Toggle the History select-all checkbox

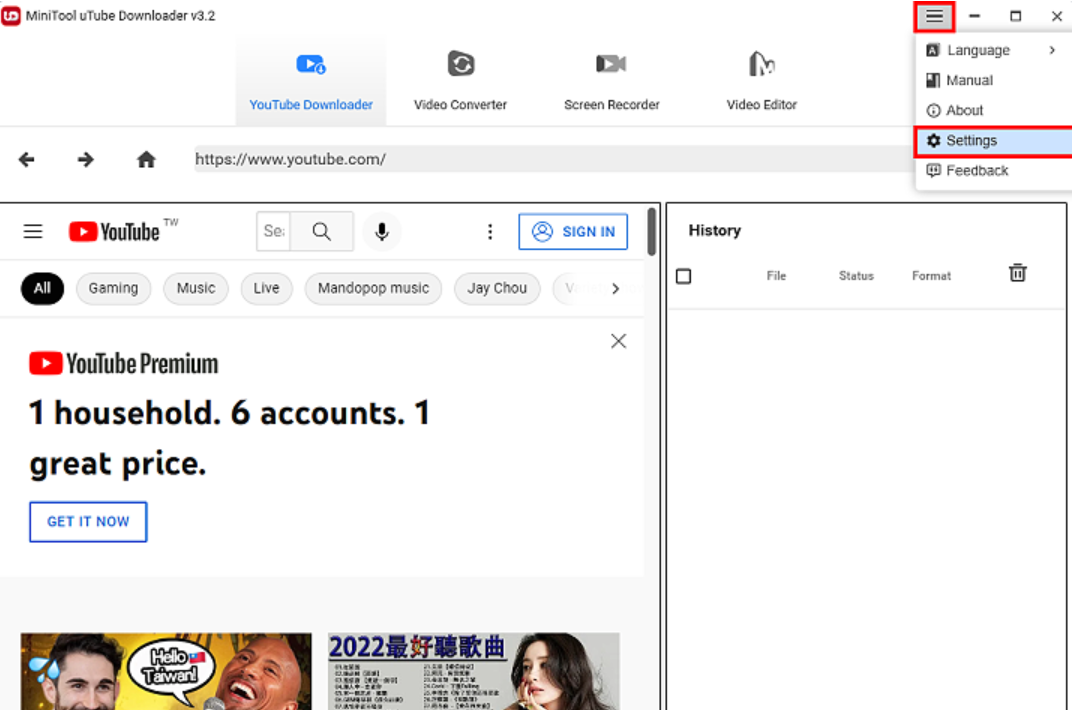pyautogui.click(x=683, y=276)
